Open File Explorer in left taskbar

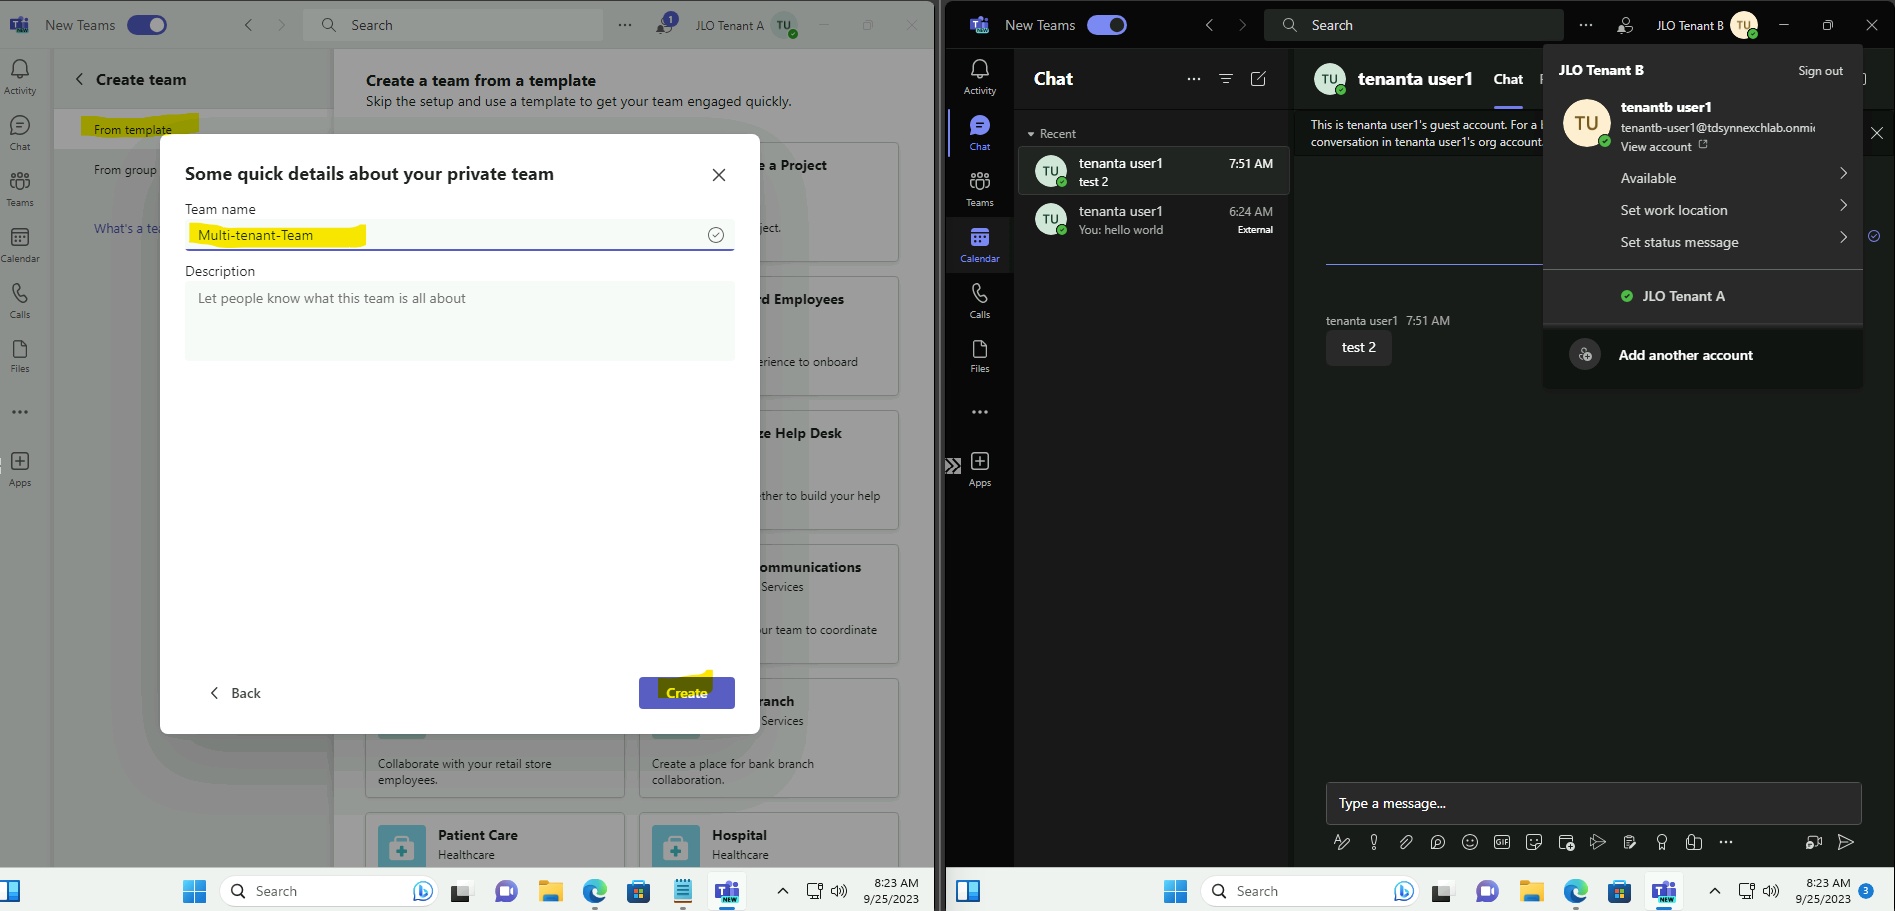click(x=551, y=891)
